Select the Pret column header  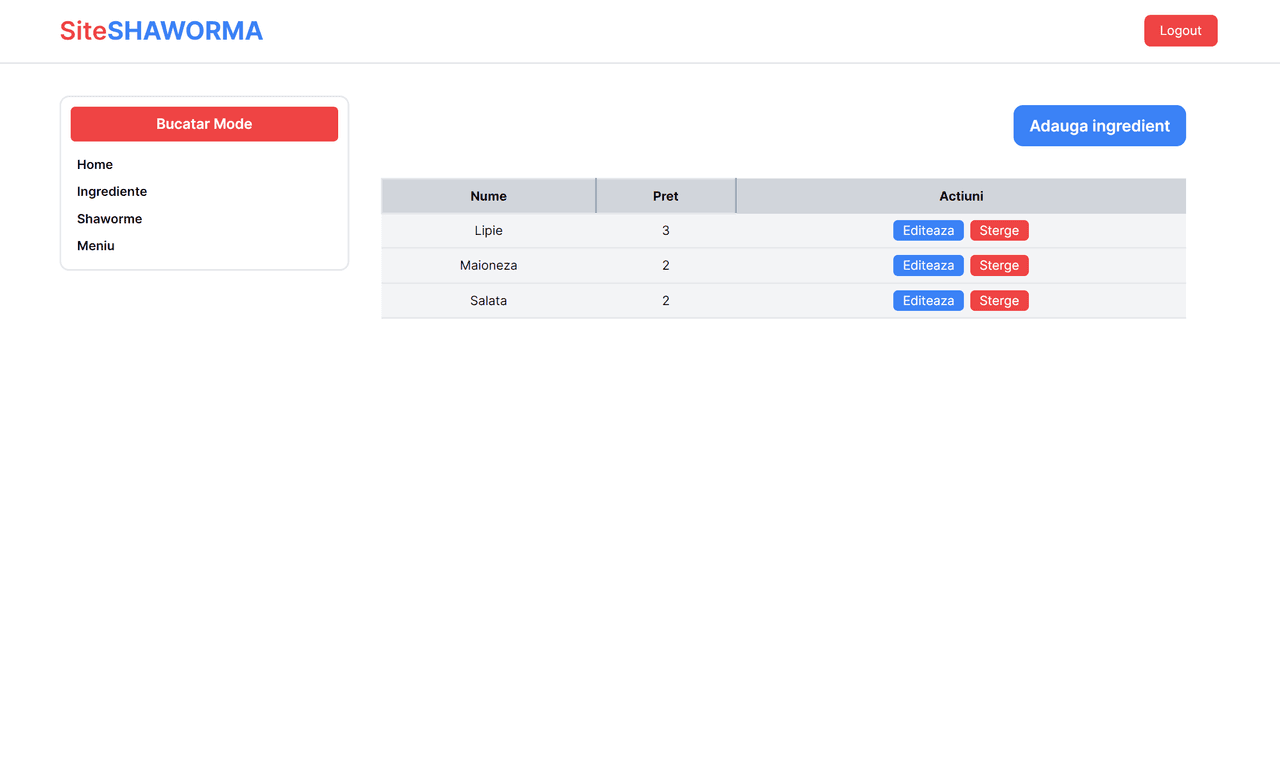(666, 196)
